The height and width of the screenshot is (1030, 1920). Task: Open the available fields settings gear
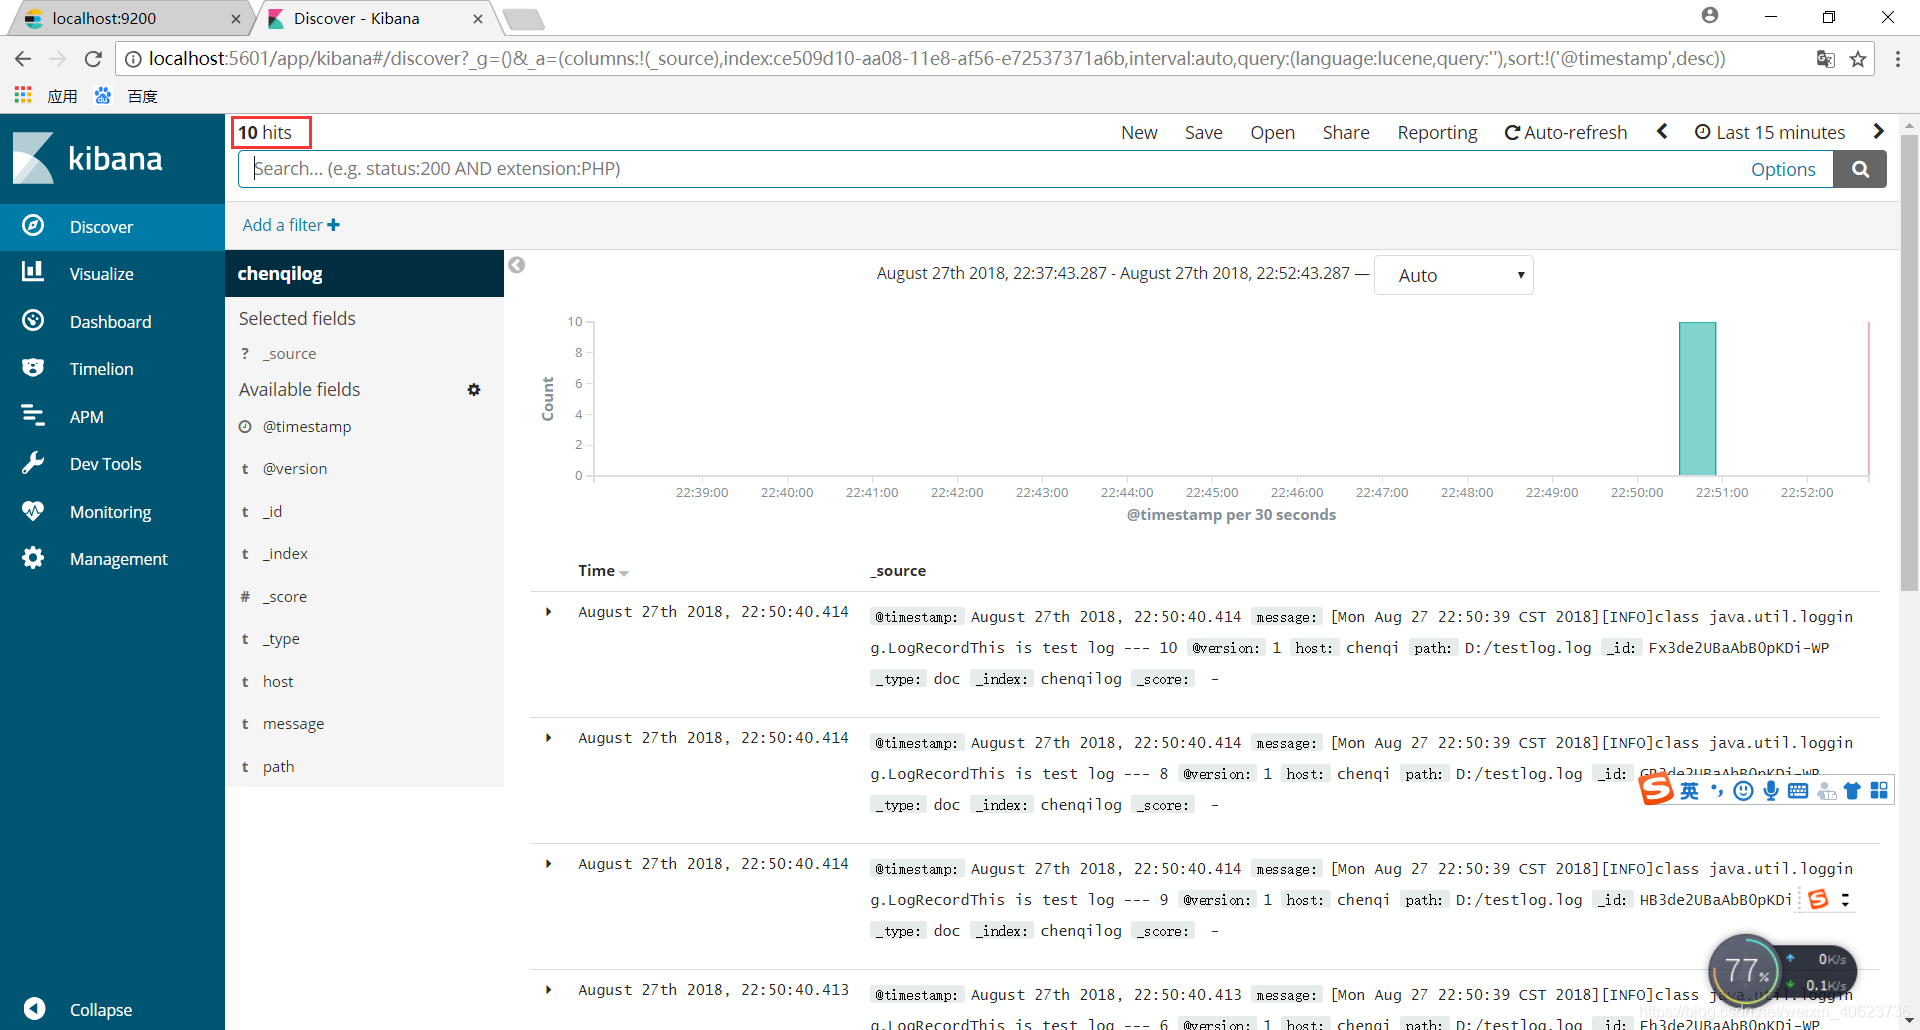(x=474, y=390)
